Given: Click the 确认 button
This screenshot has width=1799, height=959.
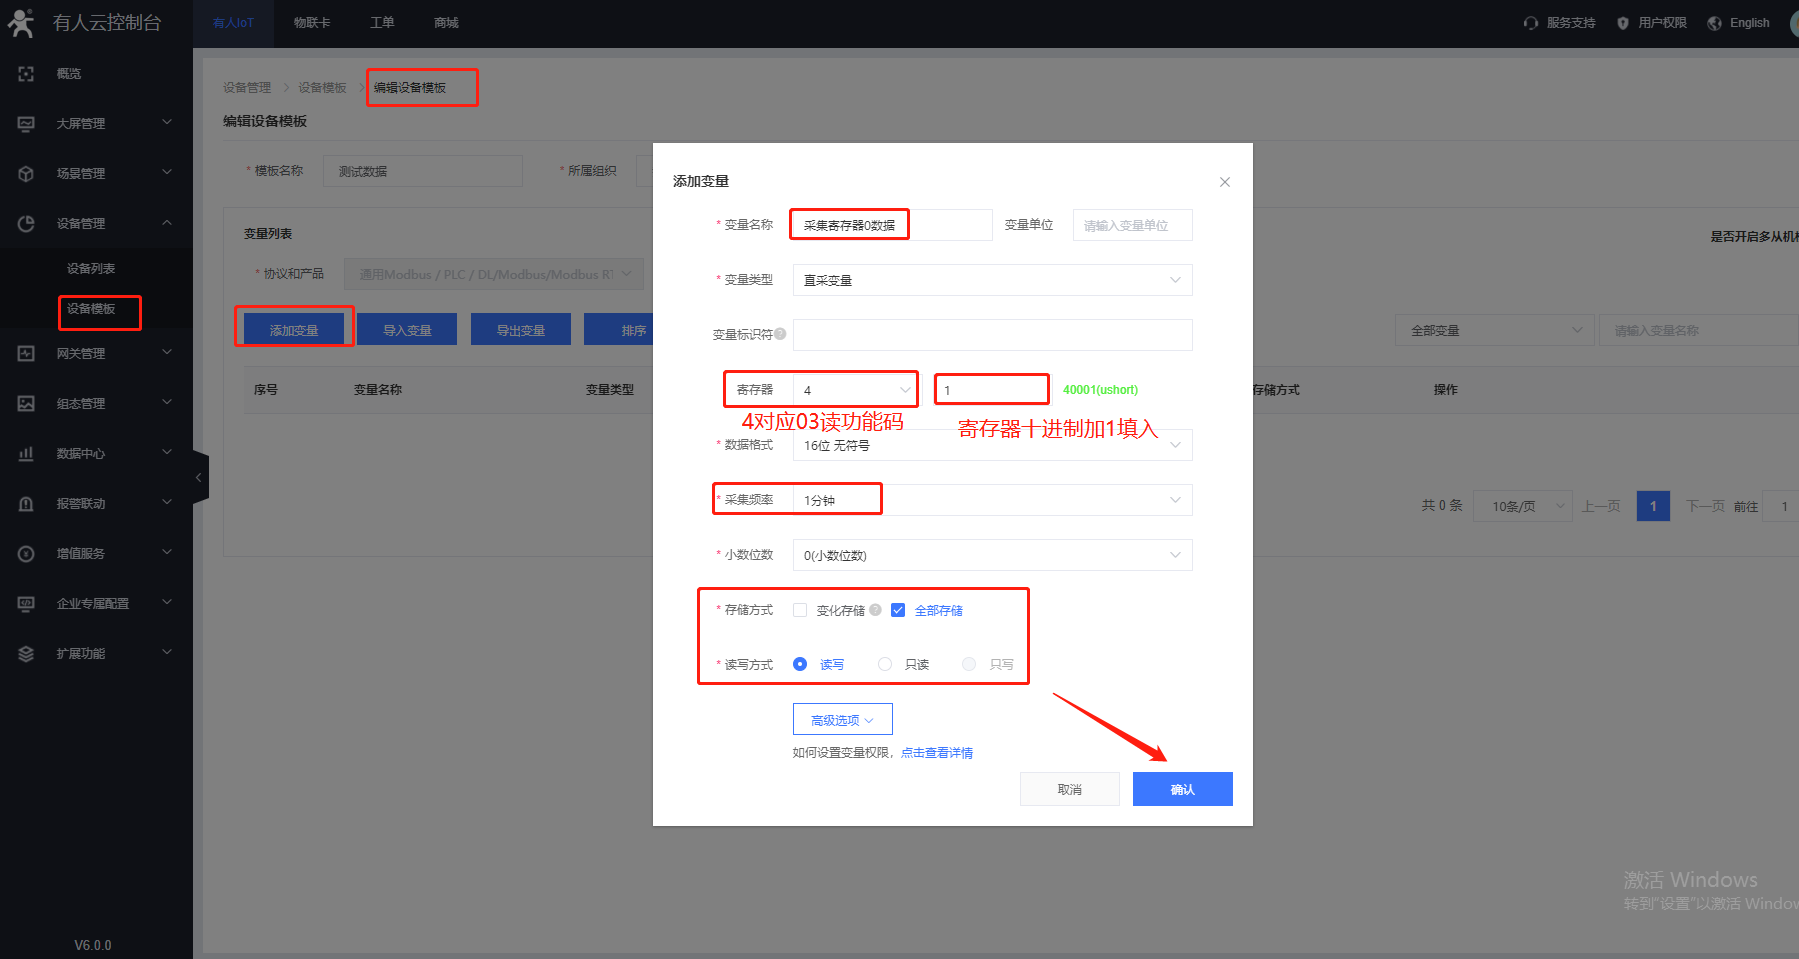Looking at the screenshot, I should (x=1182, y=789).
